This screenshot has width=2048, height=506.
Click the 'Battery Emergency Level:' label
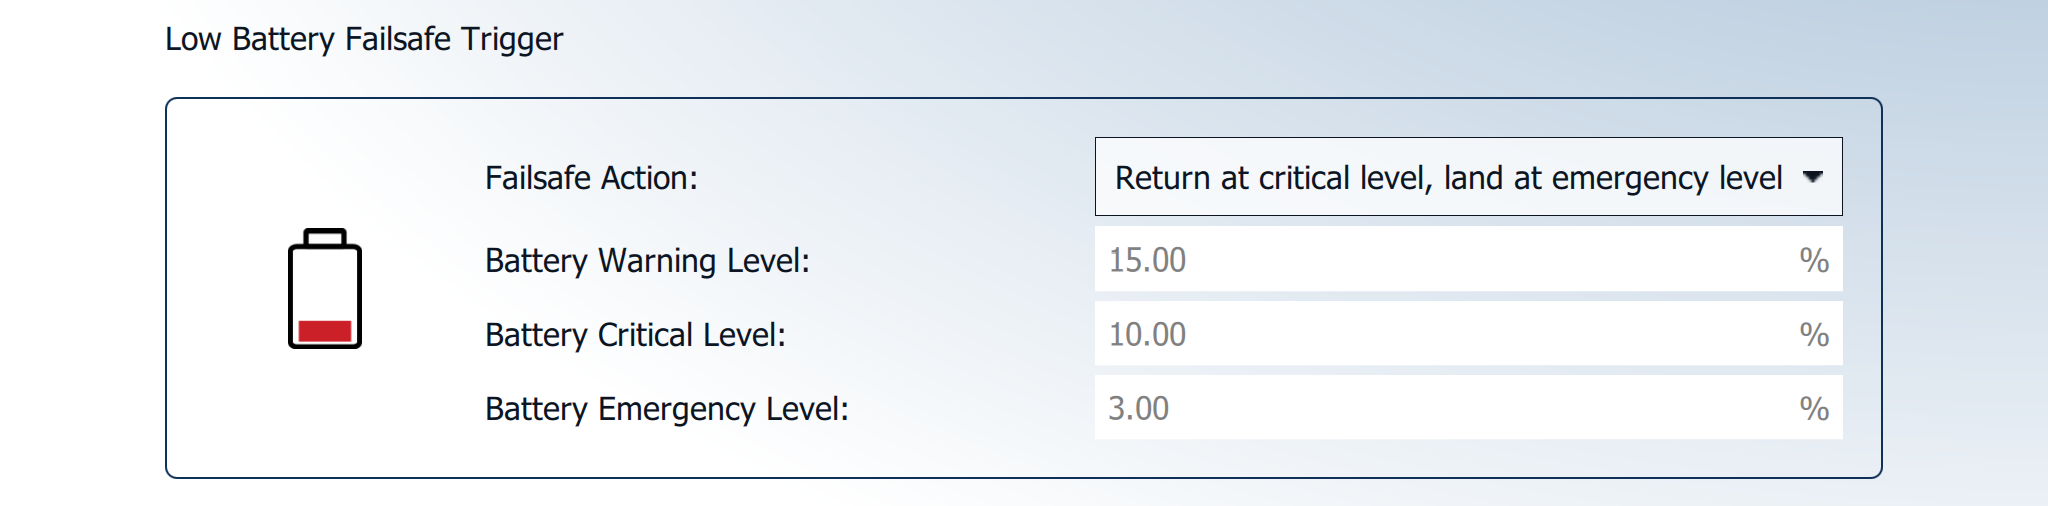(666, 409)
